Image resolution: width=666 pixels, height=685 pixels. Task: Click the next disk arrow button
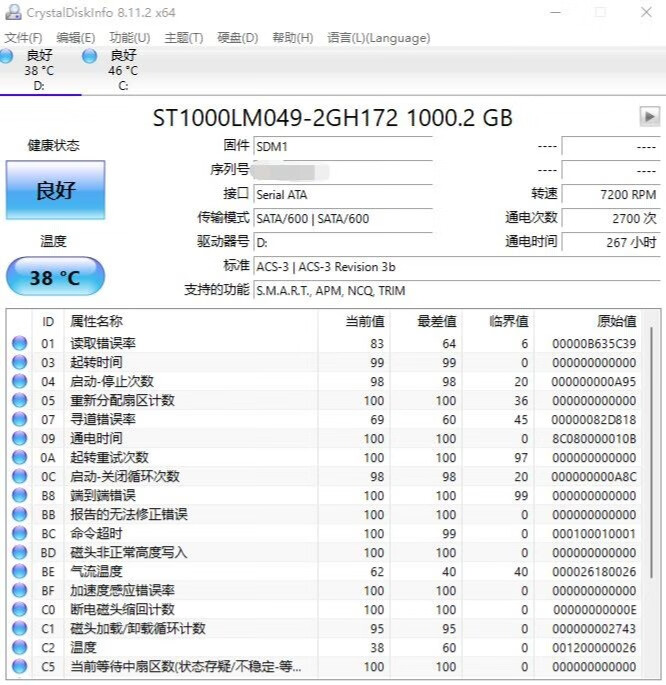pyautogui.click(x=649, y=117)
